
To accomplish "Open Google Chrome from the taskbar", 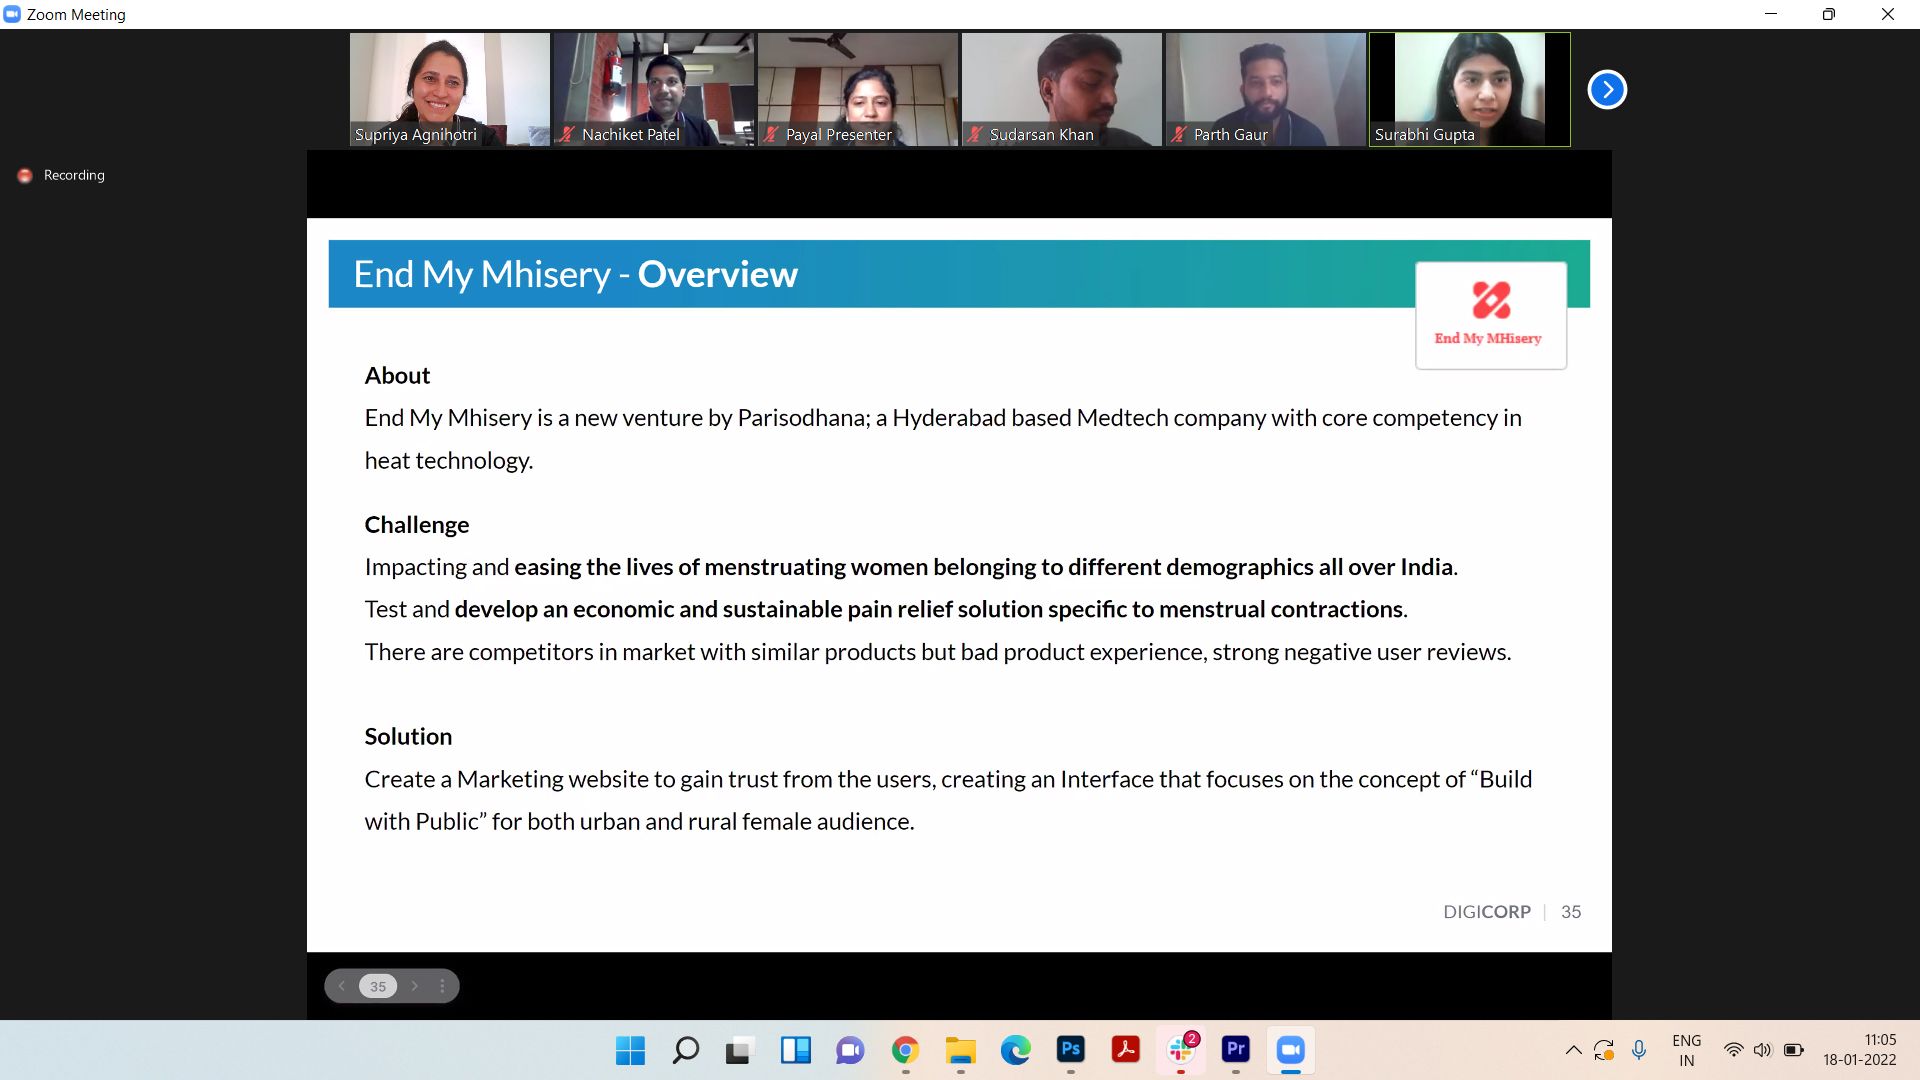I will click(x=905, y=1050).
